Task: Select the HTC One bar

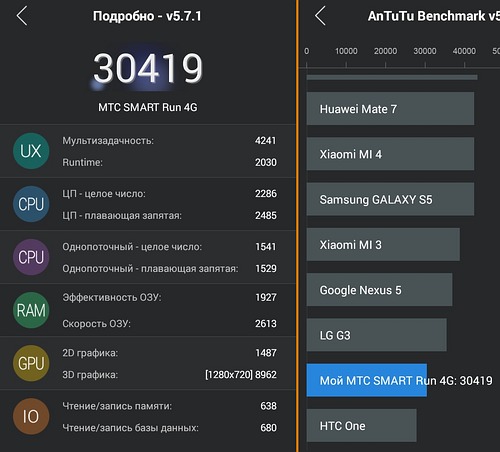Action: 362,426
